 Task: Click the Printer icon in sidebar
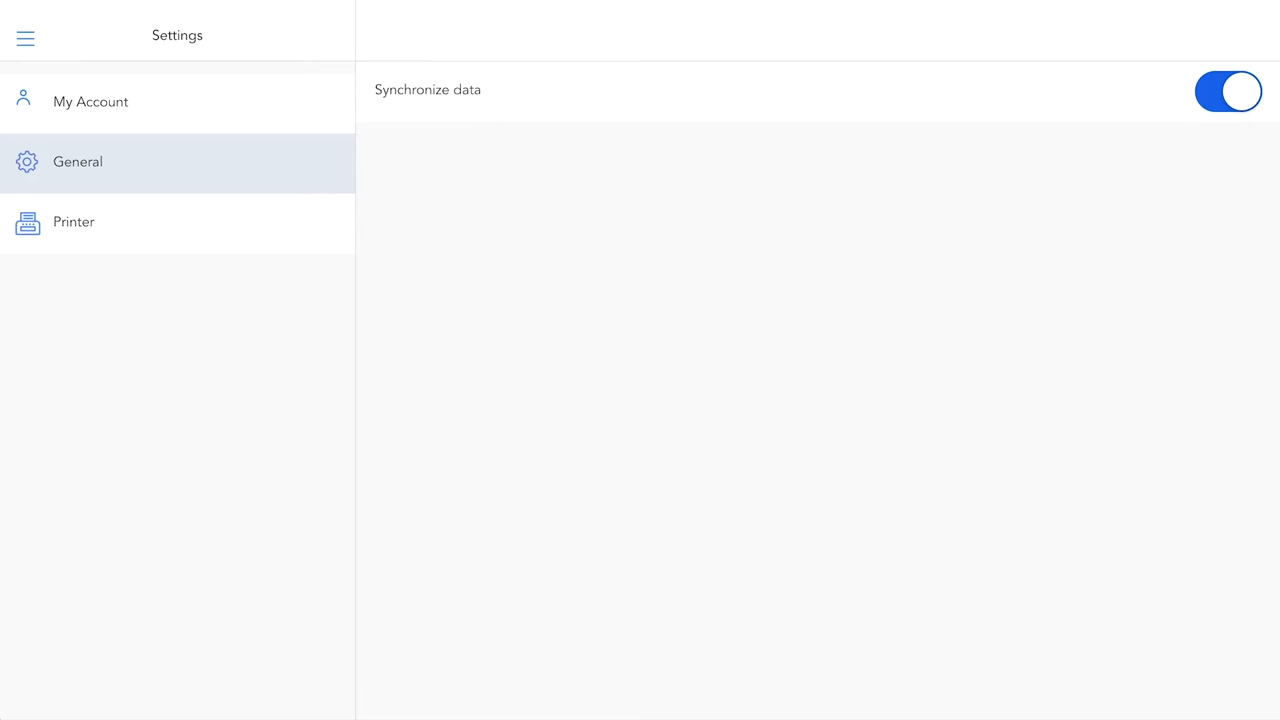[27, 223]
